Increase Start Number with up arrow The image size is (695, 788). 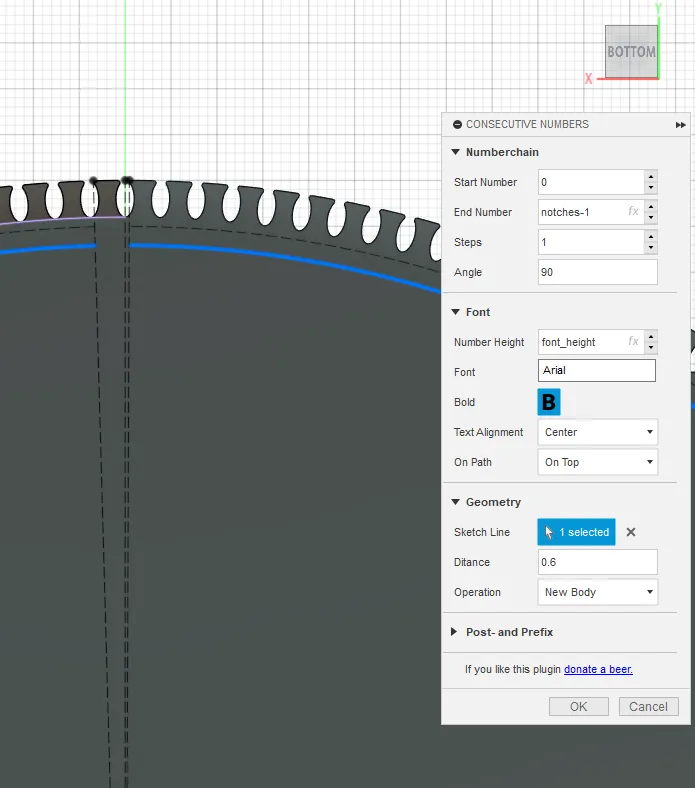pos(651,176)
